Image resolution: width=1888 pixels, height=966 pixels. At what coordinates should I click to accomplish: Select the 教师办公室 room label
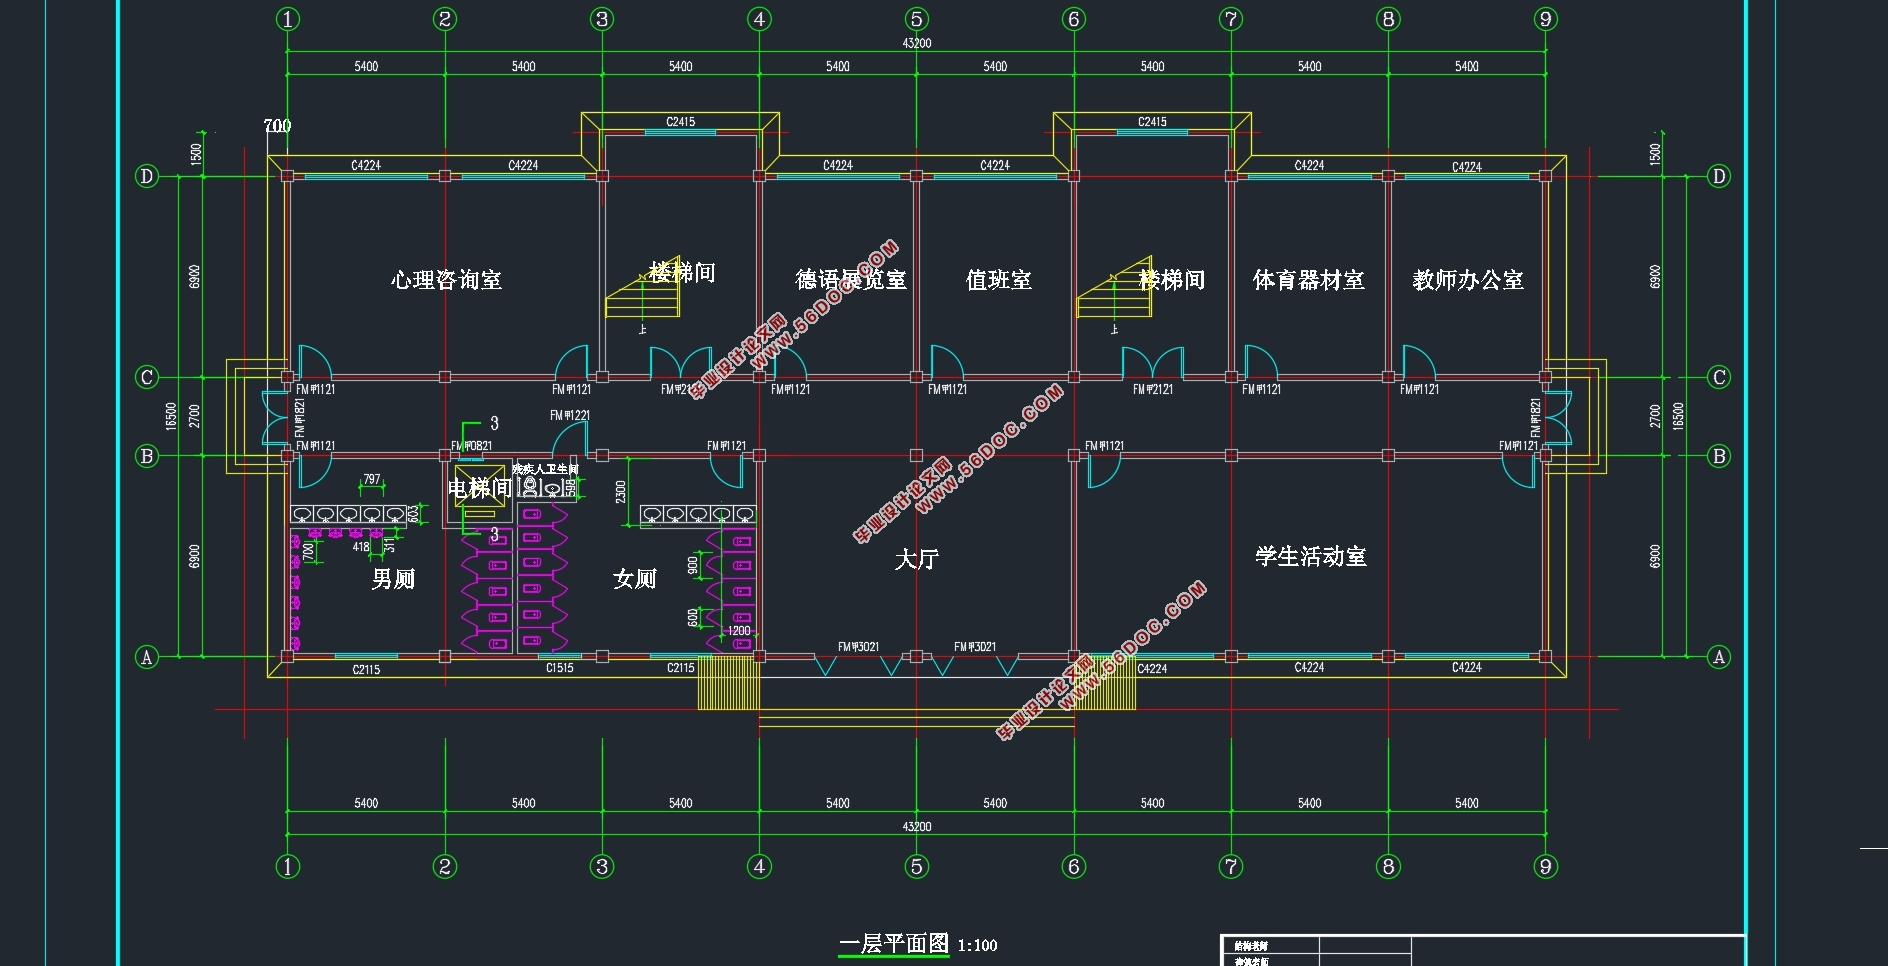point(1467,280)
